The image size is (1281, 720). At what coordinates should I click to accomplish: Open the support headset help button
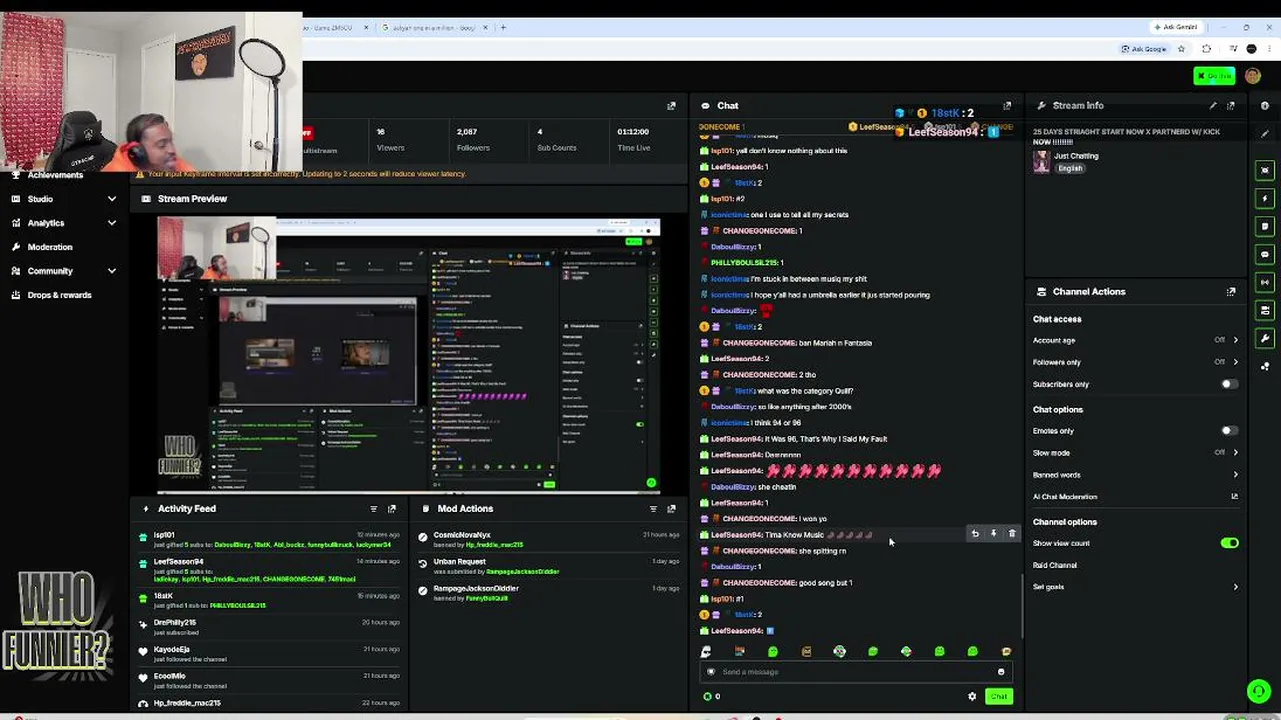(1258, 691)
